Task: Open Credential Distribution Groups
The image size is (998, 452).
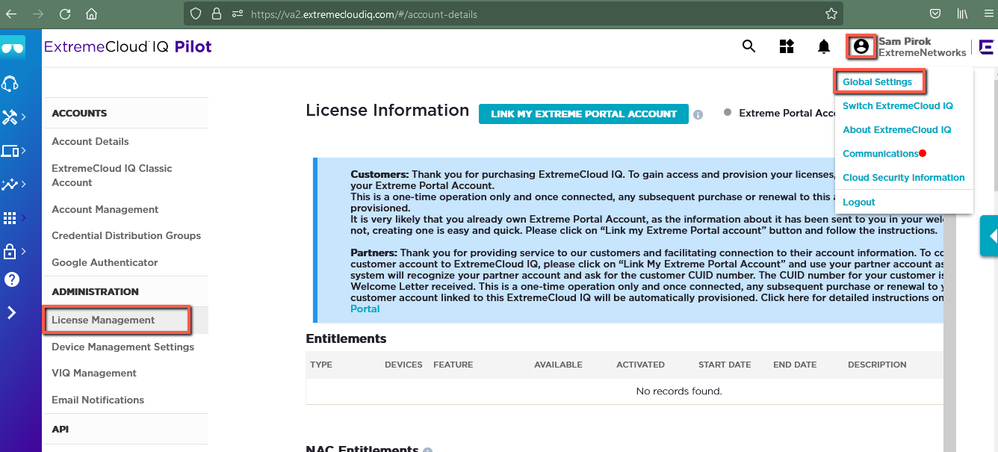Action: 126,236
